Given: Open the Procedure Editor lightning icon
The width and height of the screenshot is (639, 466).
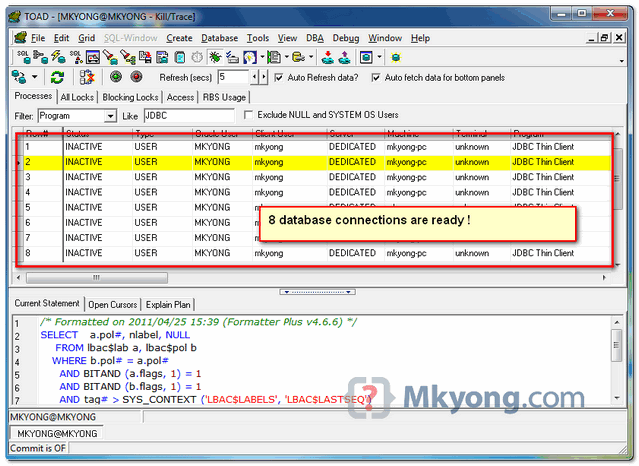Looking at the screenshot, I should [x=58, y=57].
